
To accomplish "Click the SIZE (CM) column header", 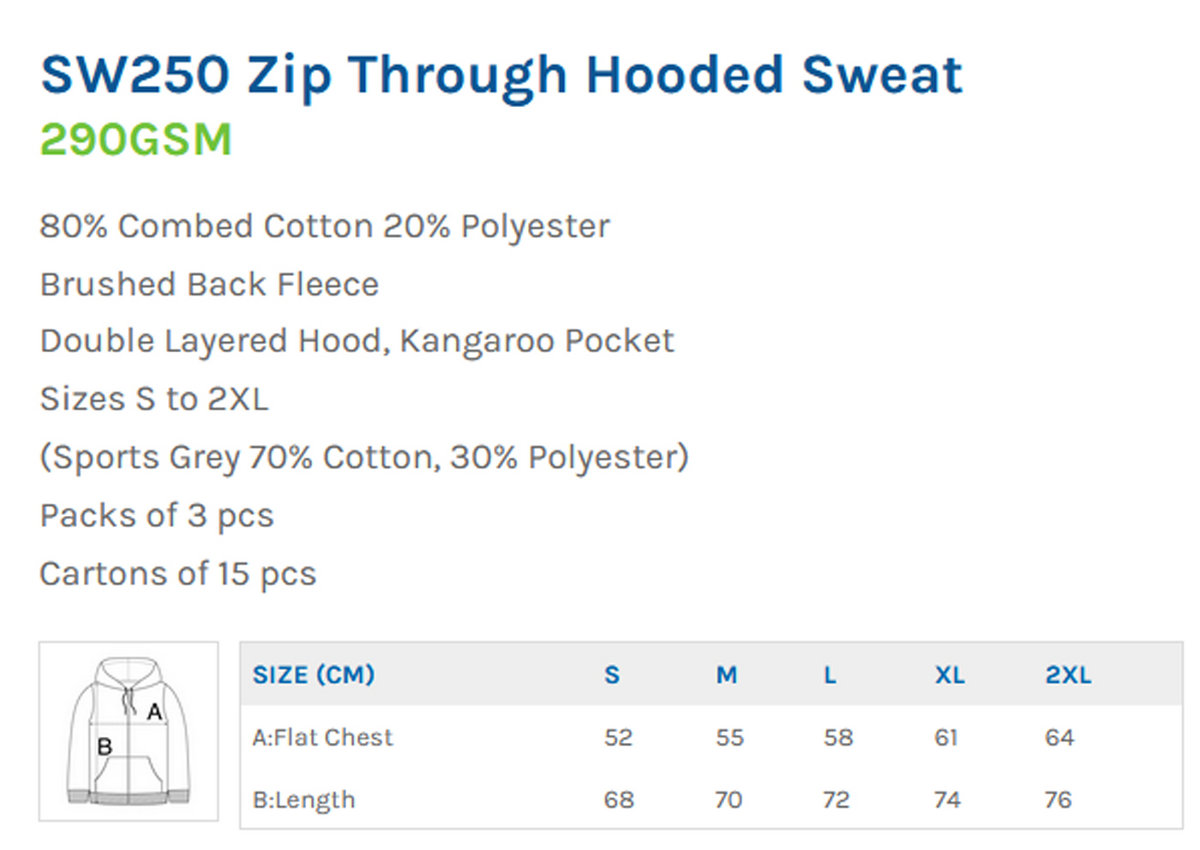I will 314,675.
